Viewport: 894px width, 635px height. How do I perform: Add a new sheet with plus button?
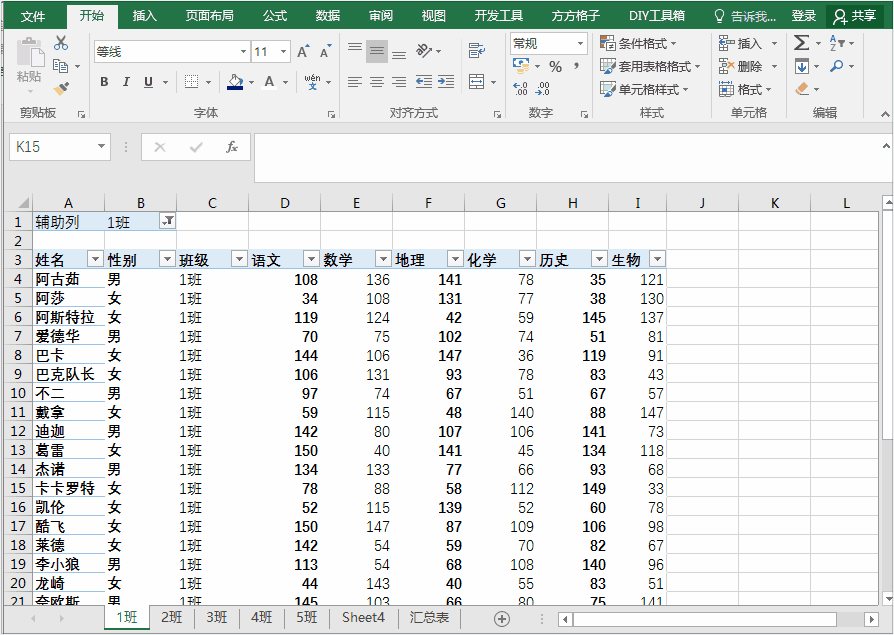point(502,618)
